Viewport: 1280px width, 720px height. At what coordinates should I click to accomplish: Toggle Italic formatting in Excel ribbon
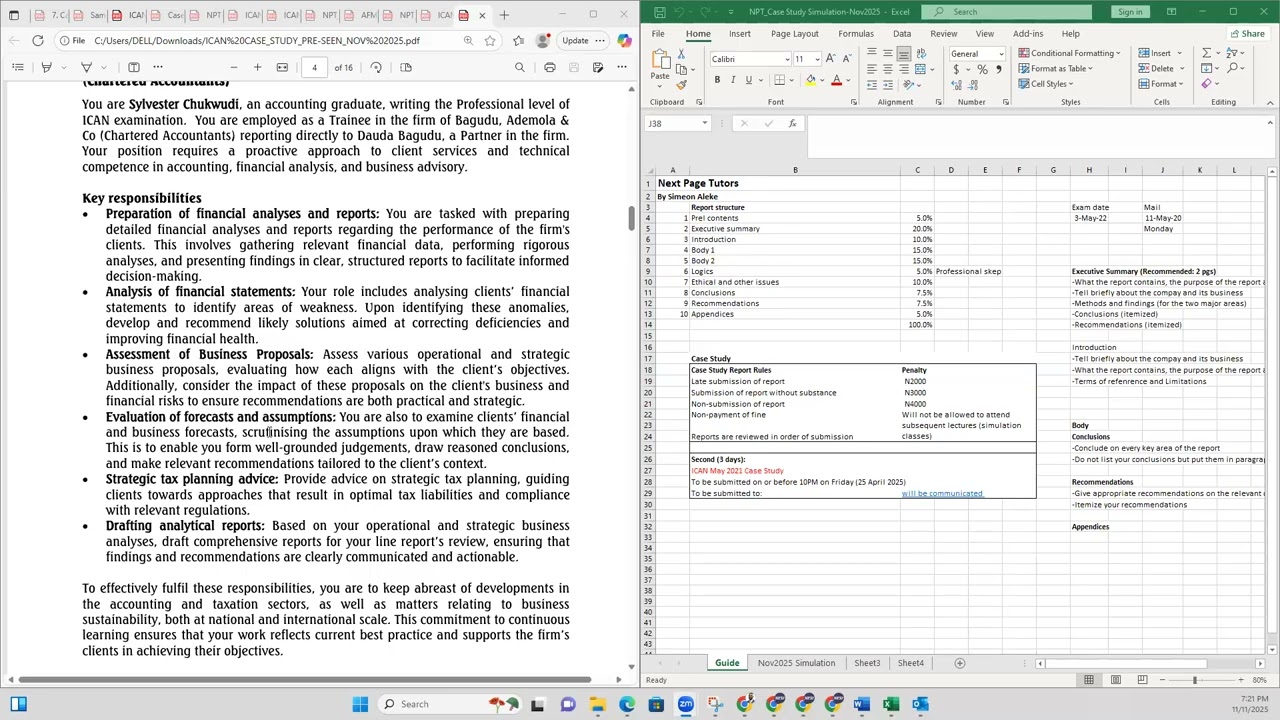[x=732, y=80]
